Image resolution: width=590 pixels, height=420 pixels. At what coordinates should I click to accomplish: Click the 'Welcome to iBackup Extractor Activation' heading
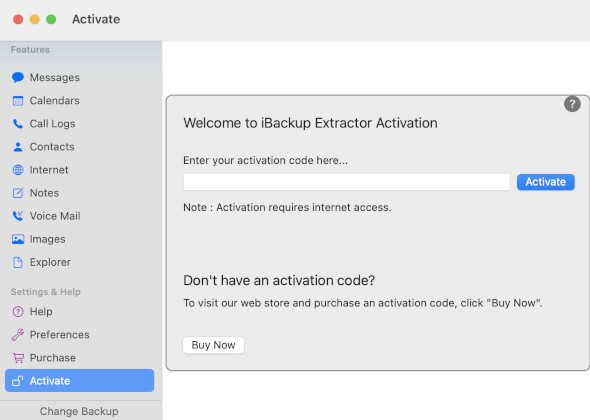tap(310, 123)
